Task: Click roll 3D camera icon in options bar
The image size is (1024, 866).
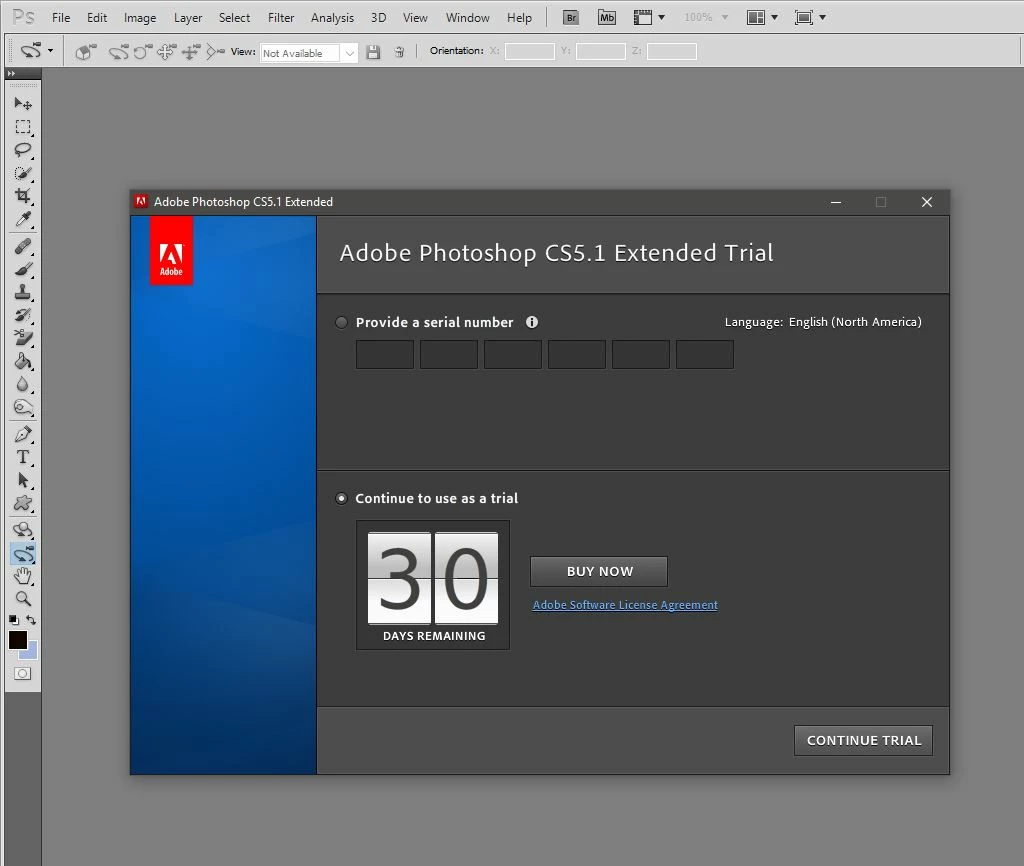Action: 142,52
